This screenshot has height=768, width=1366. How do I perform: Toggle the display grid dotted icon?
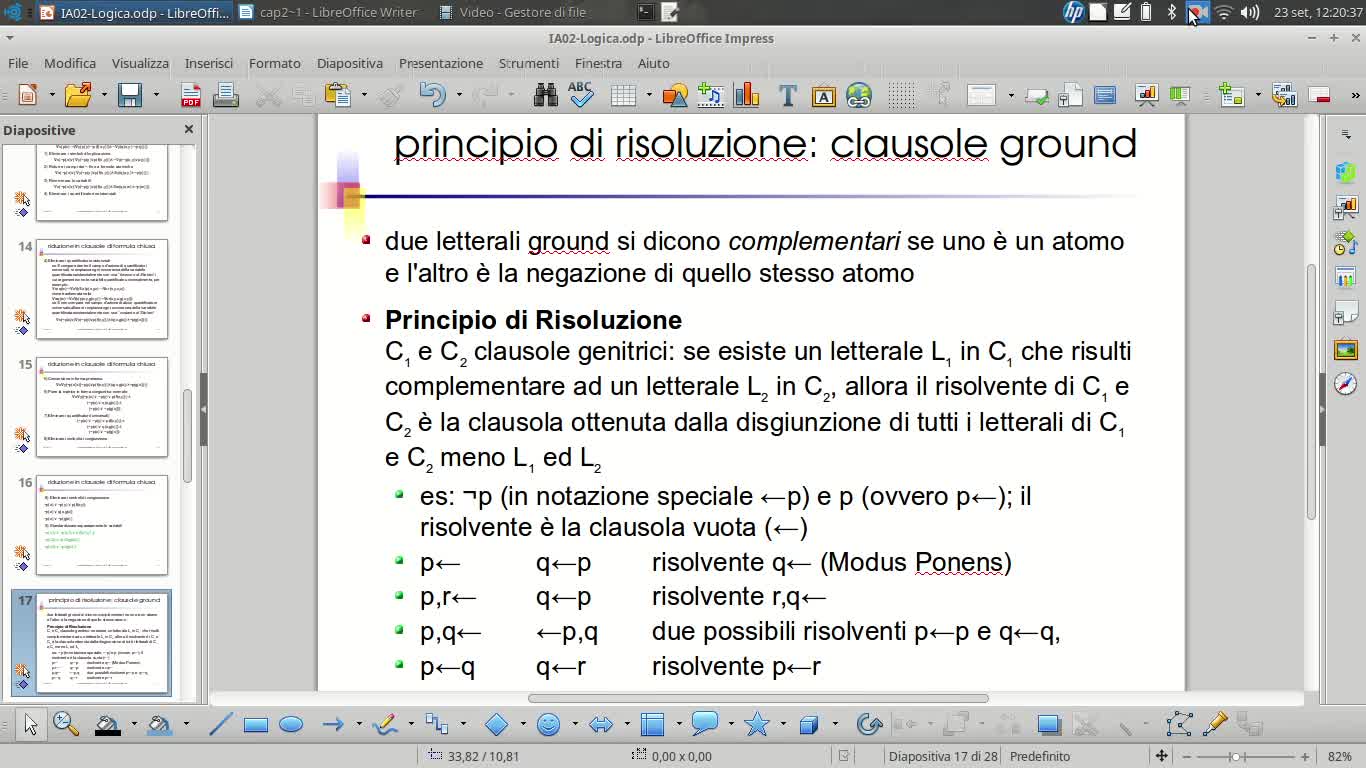click(901, 95)
